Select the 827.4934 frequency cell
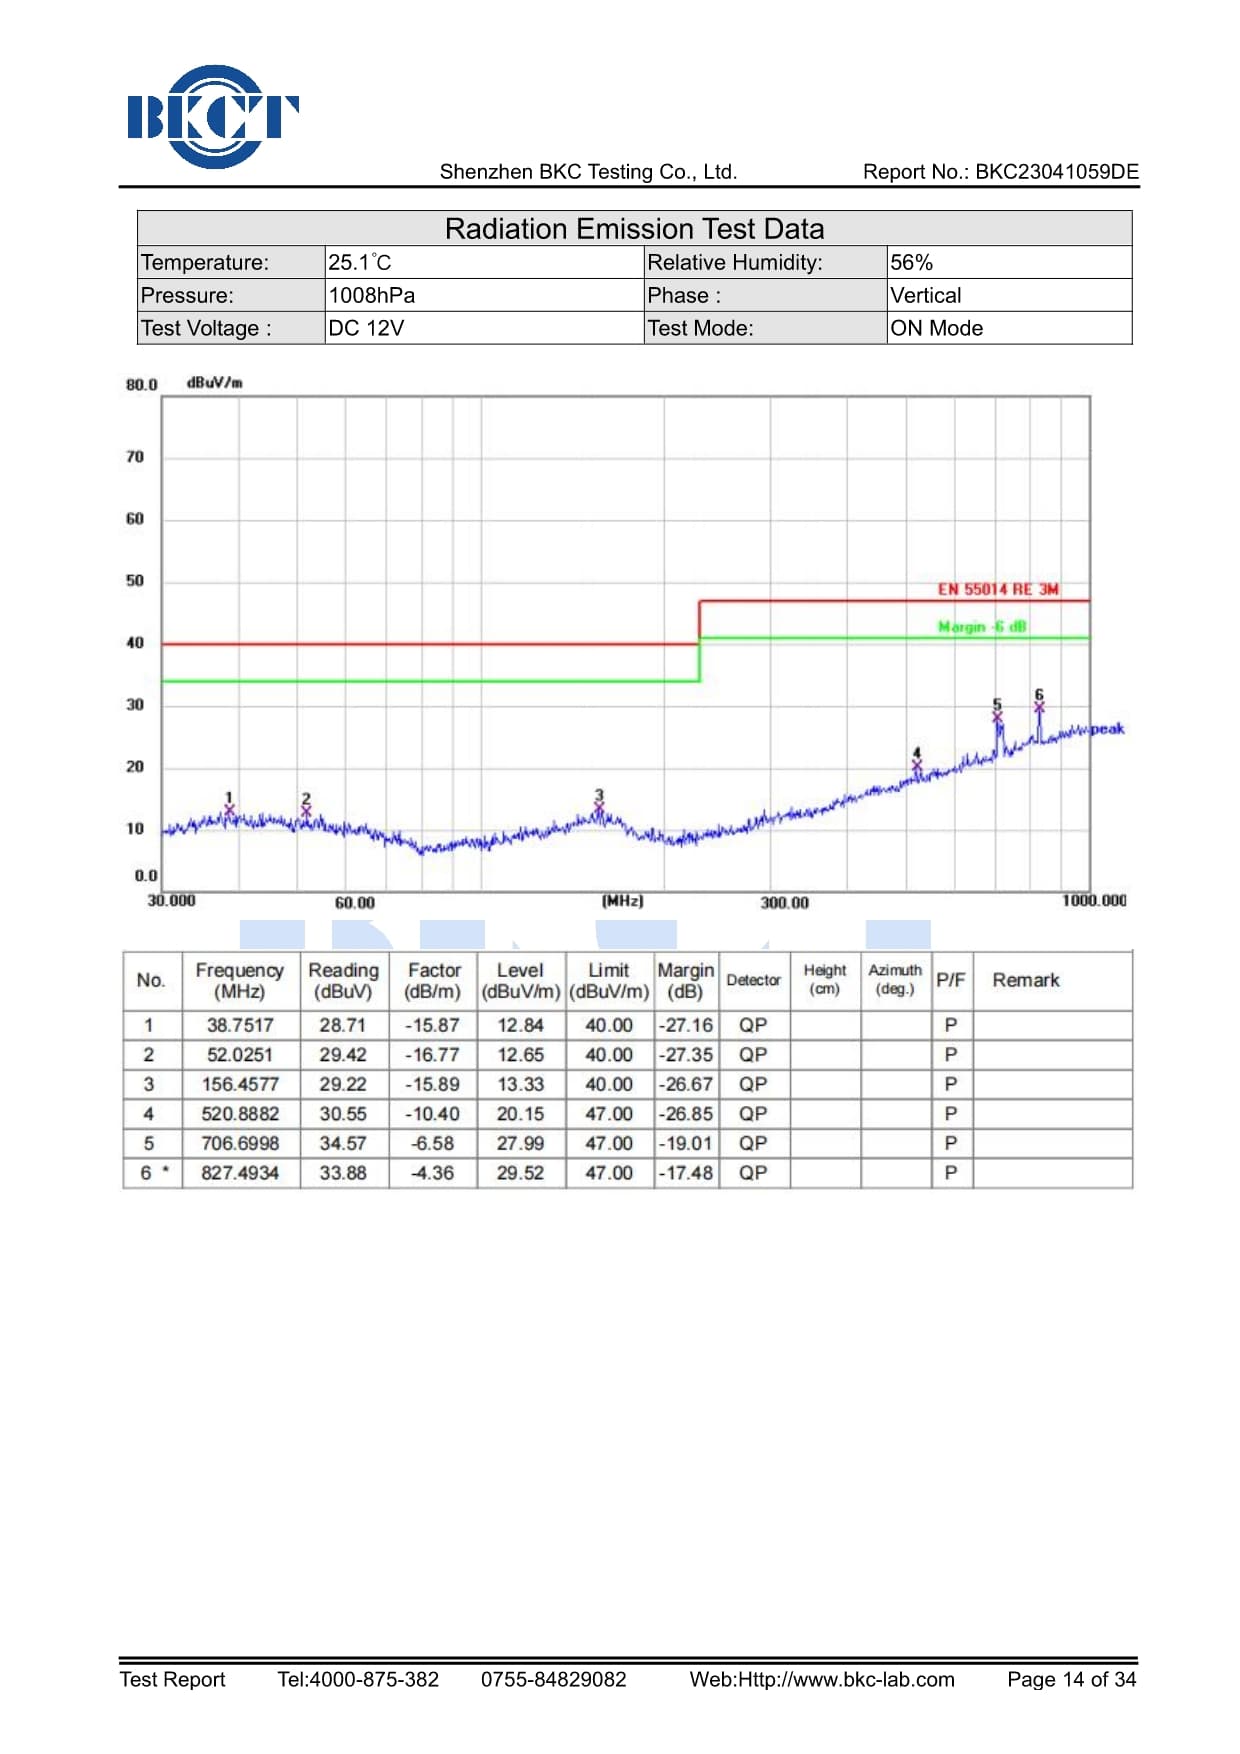 pos(240,1173)
